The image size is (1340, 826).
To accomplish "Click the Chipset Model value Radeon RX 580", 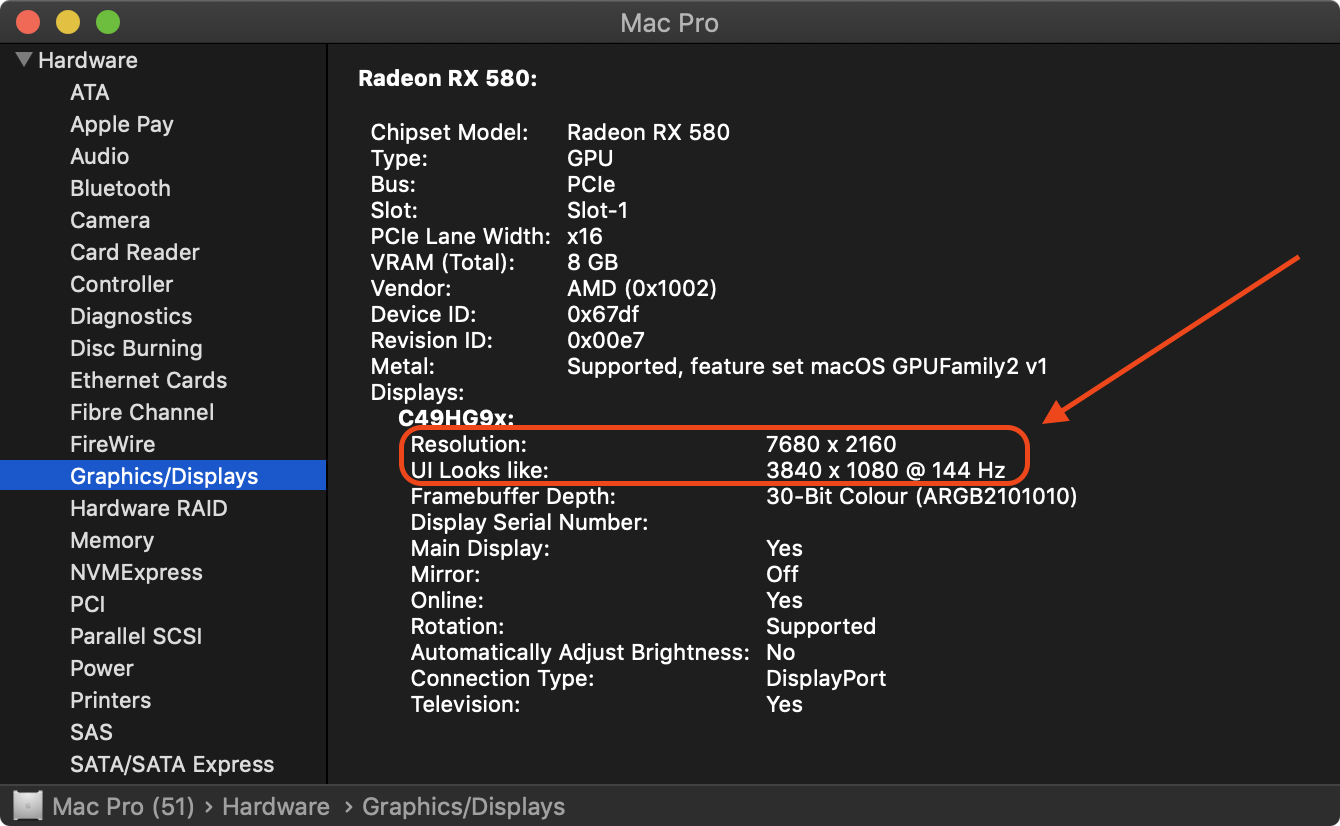I will pyautogui.click(x=648, y=132).
